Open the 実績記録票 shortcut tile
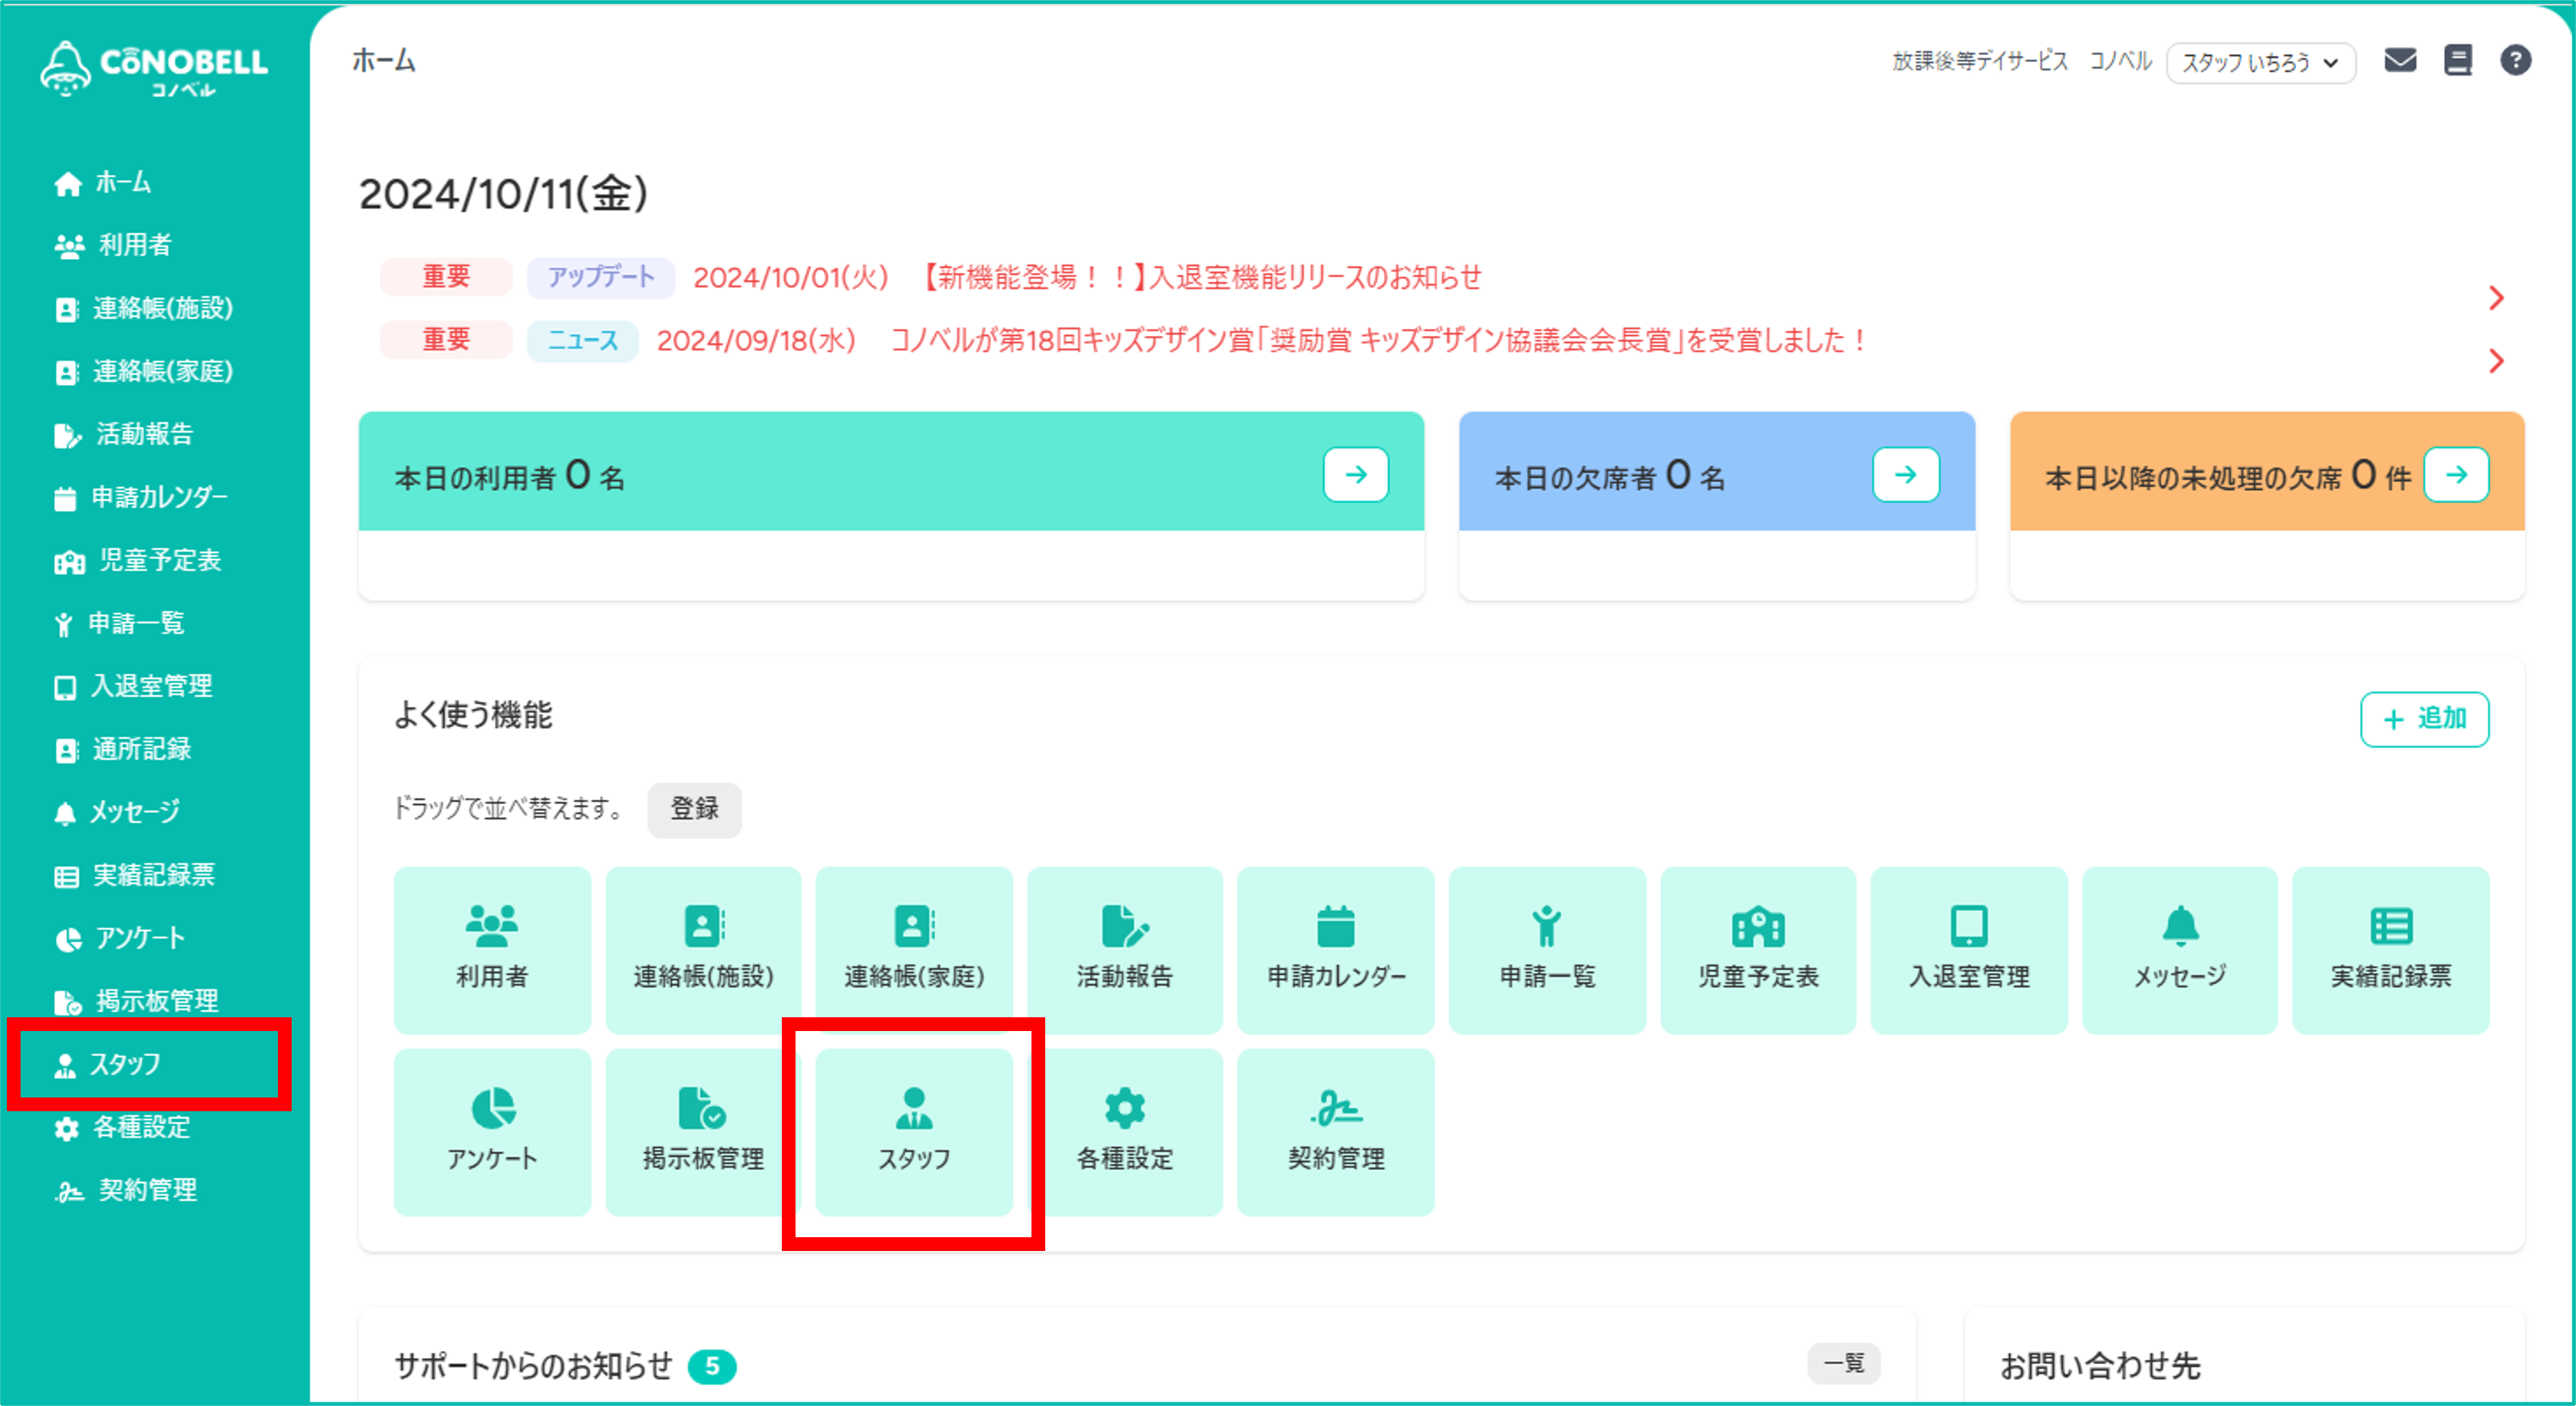 point(2391,950)
